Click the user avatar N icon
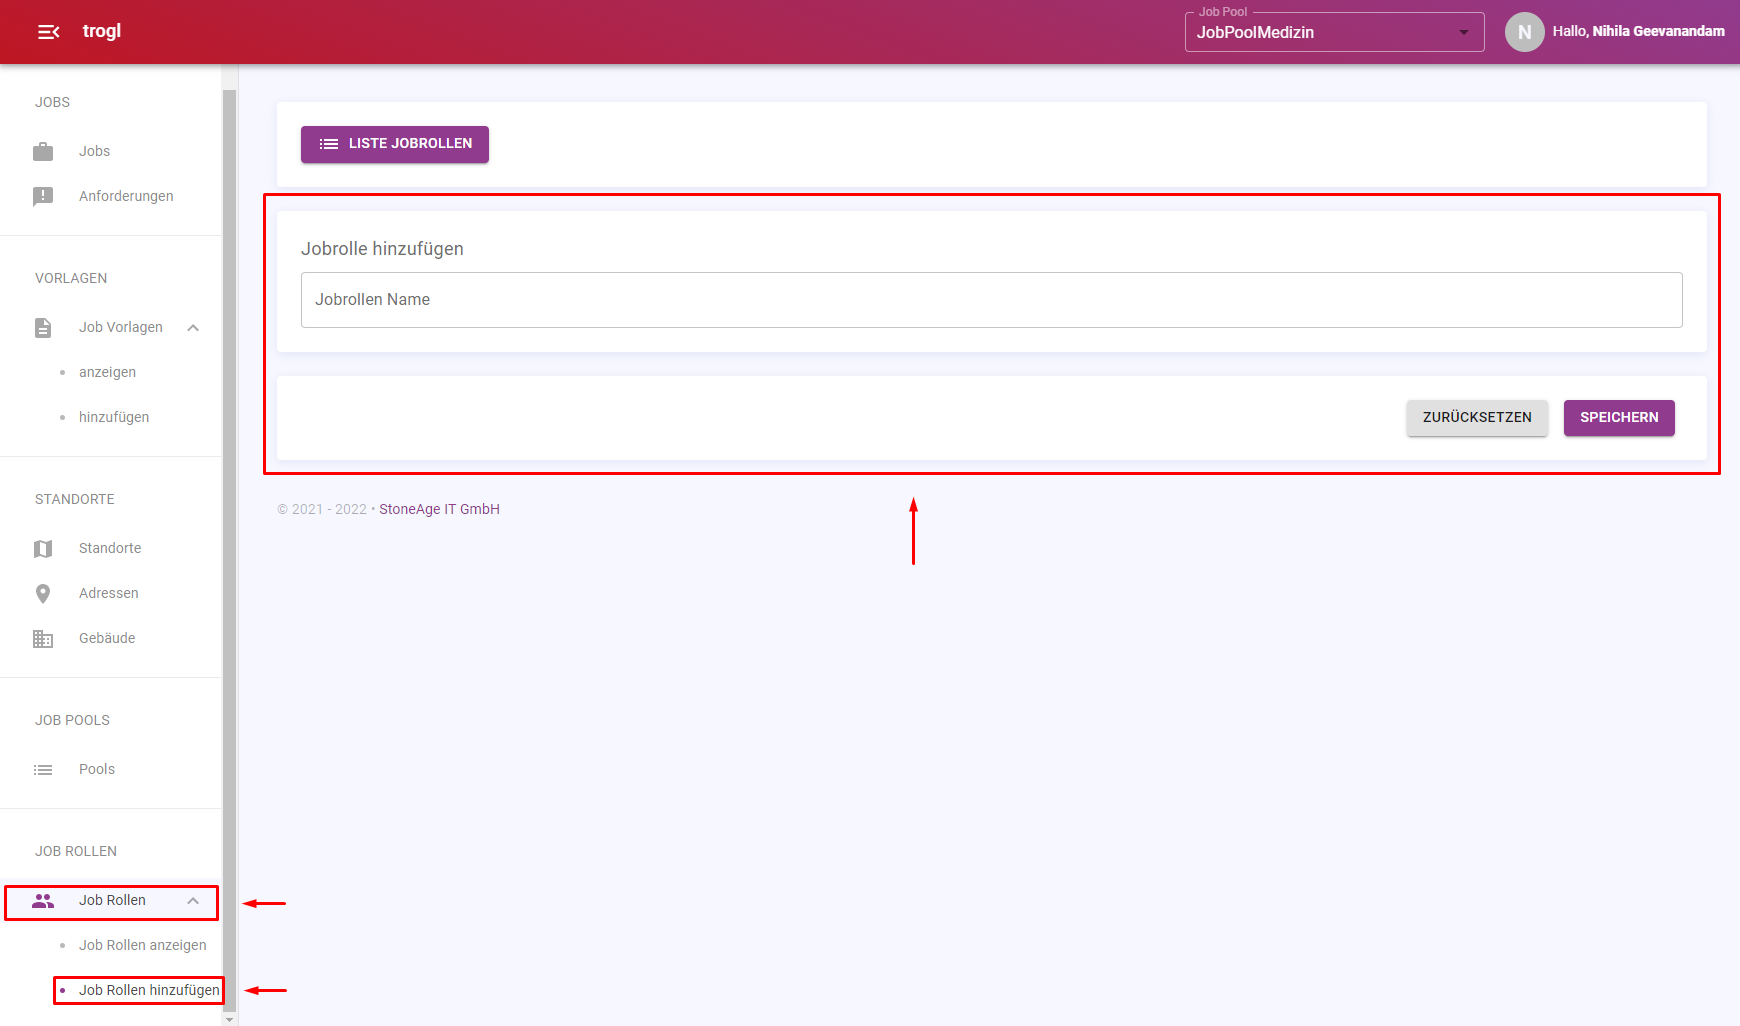The image size is (1740, 1026). coord(1524,32)
